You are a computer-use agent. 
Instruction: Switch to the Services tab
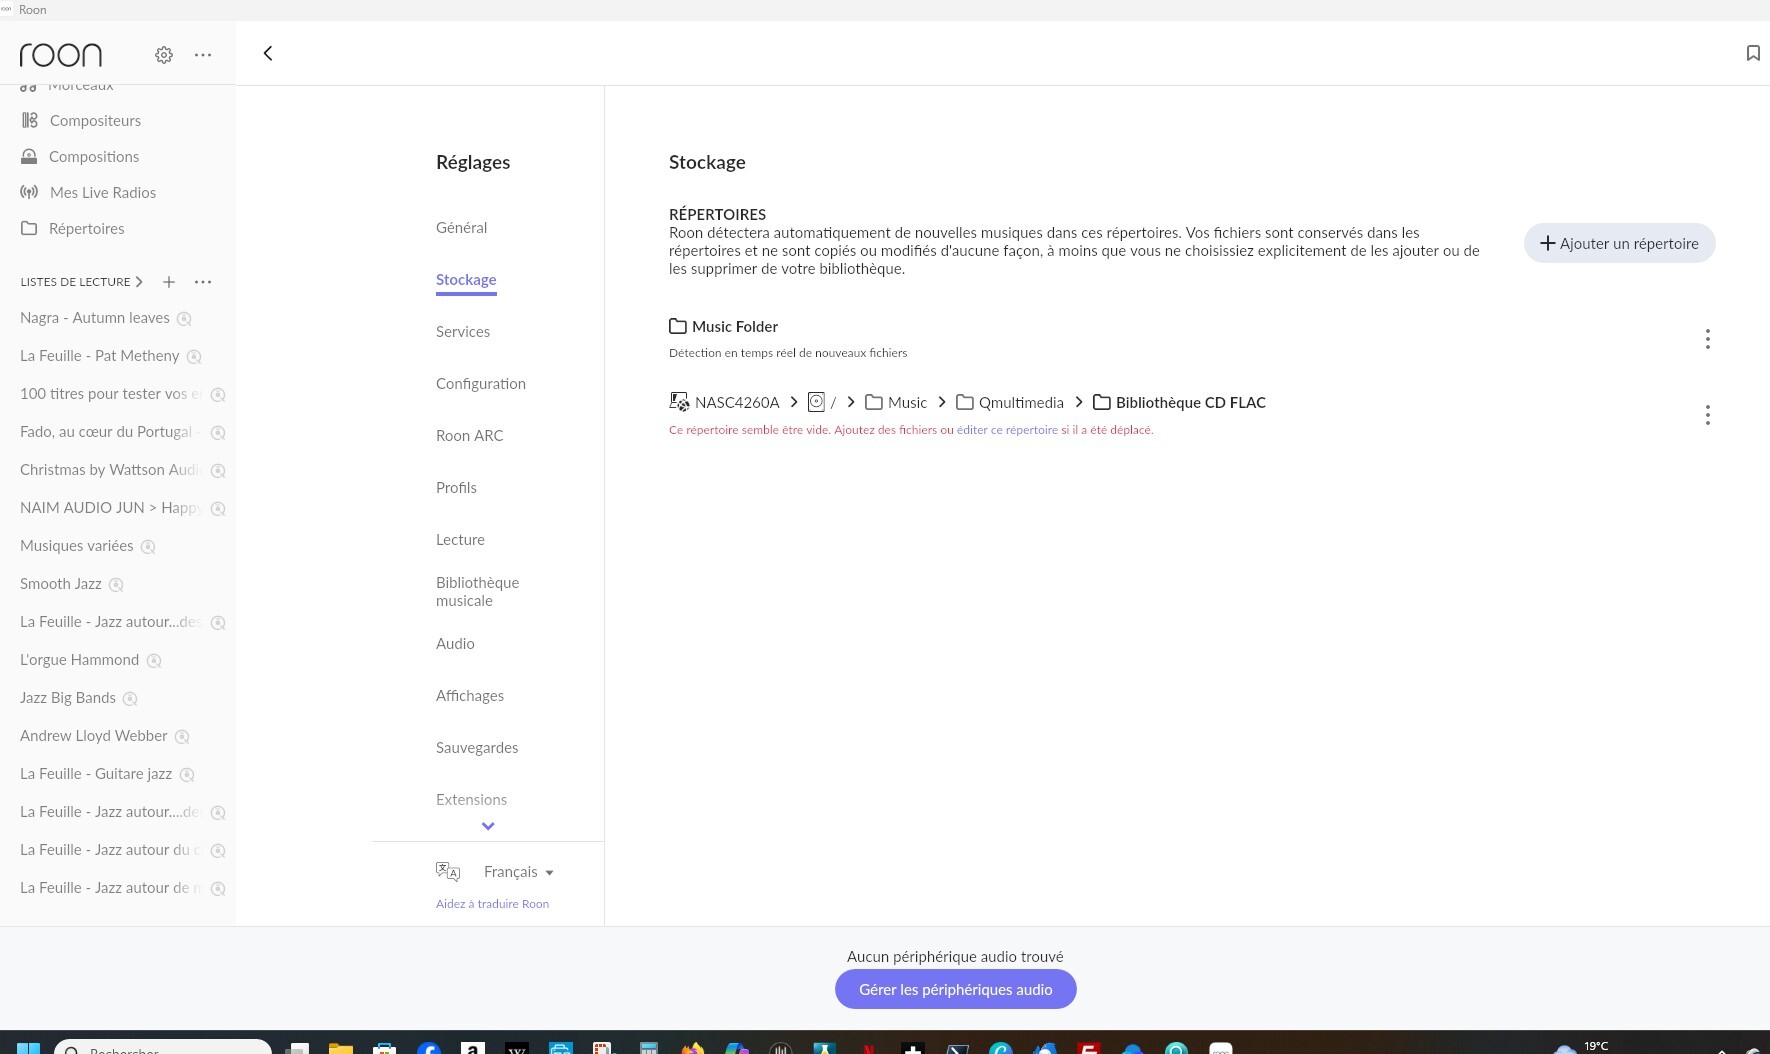pos(463,332)
